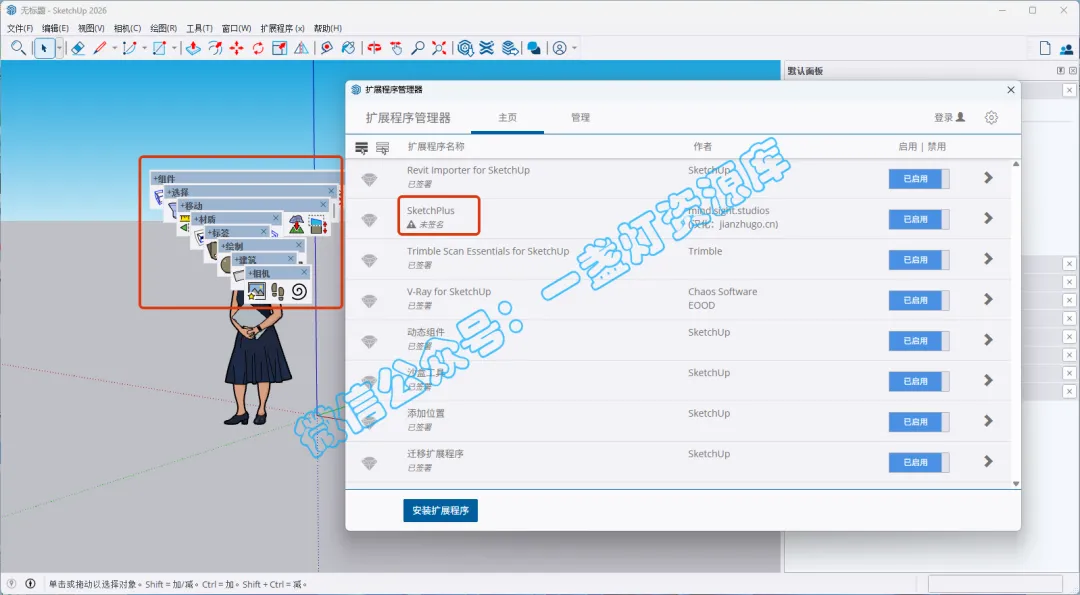Click the 扩展程序名称 column header
This screenshot has height=595, width=1080.
tap(436, 147)
